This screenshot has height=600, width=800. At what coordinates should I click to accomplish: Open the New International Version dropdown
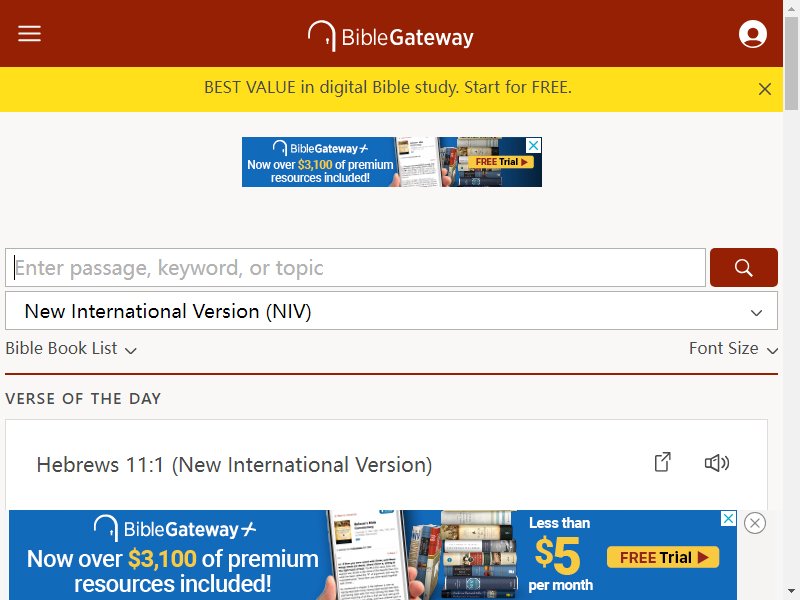click(x=391, y=311)
